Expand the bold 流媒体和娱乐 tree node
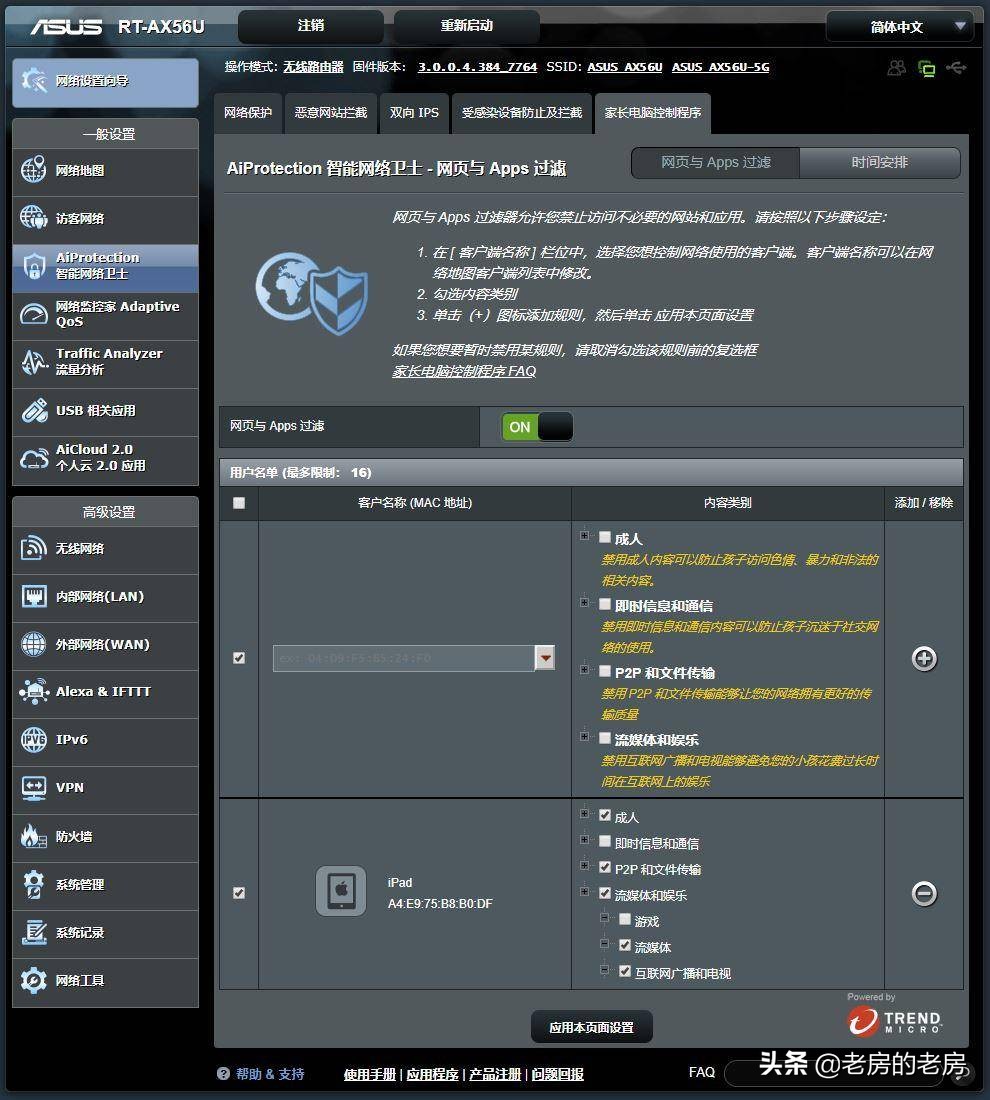990x1100 pixels. 584,737
